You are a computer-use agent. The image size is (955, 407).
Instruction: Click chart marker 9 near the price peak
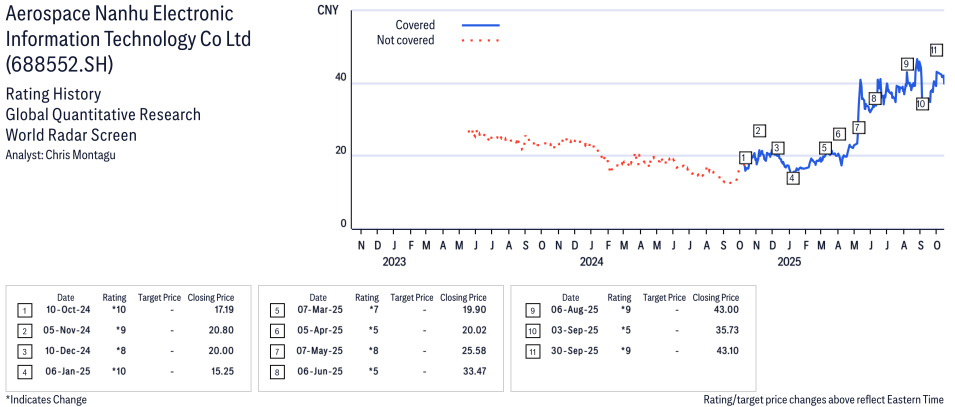point(906,64)
